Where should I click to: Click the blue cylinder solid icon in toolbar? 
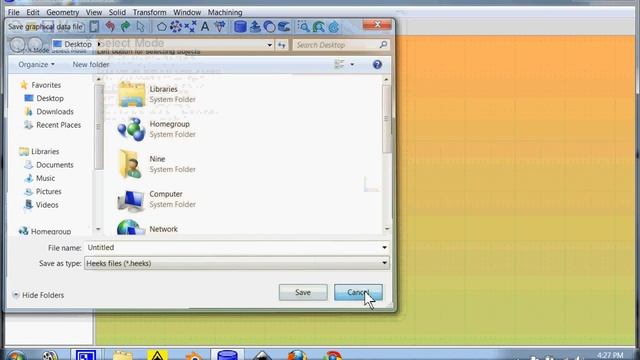click(240, 27)
